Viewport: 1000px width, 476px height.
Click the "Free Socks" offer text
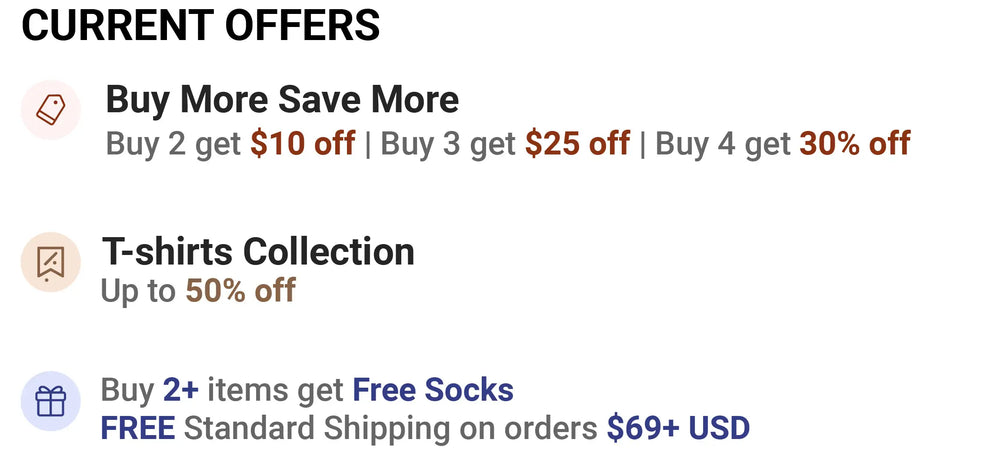pyautogui.click(x=433, y=390)
